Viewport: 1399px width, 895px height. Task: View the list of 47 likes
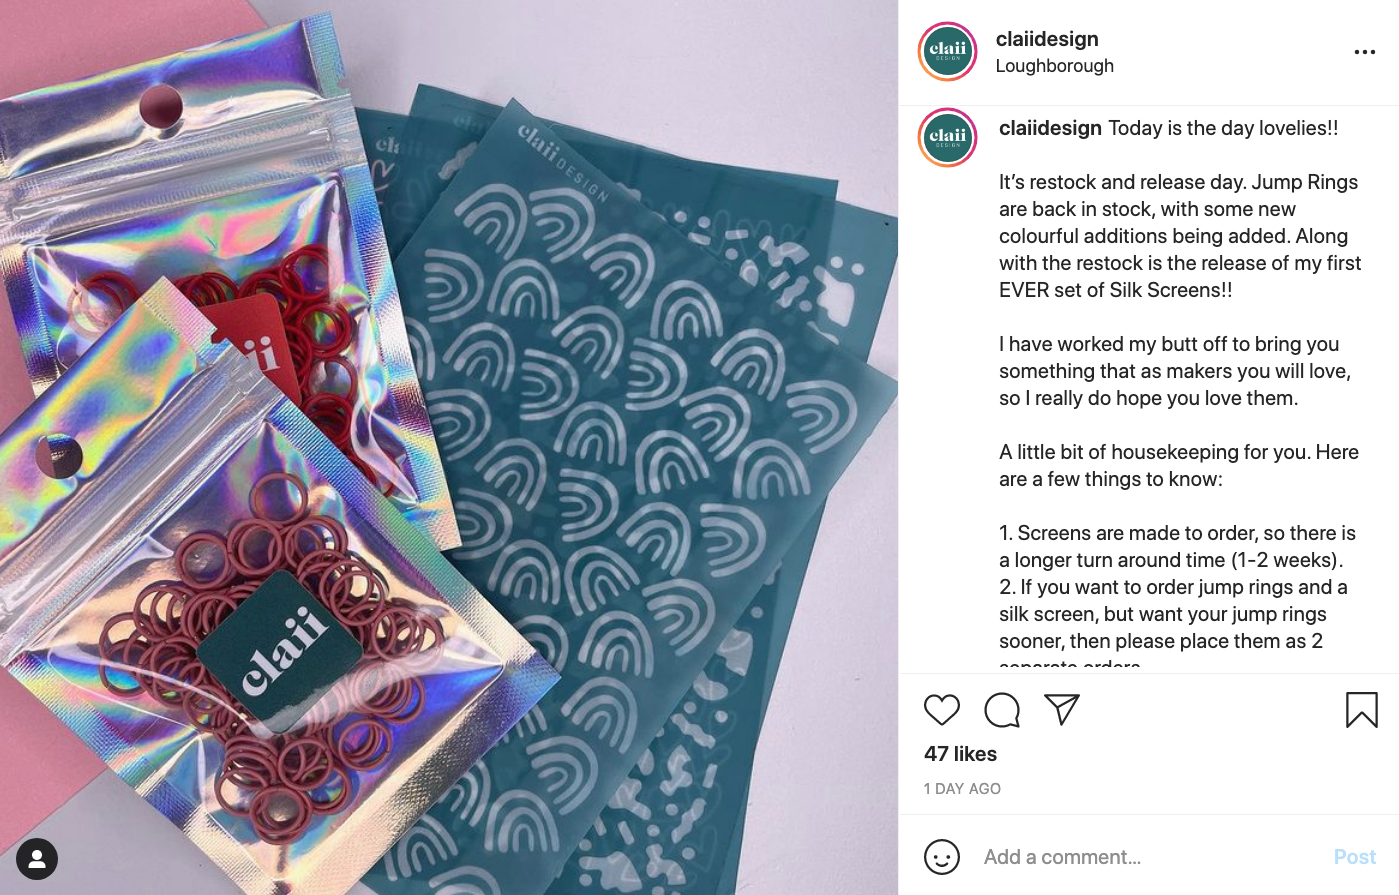[960, 754]
